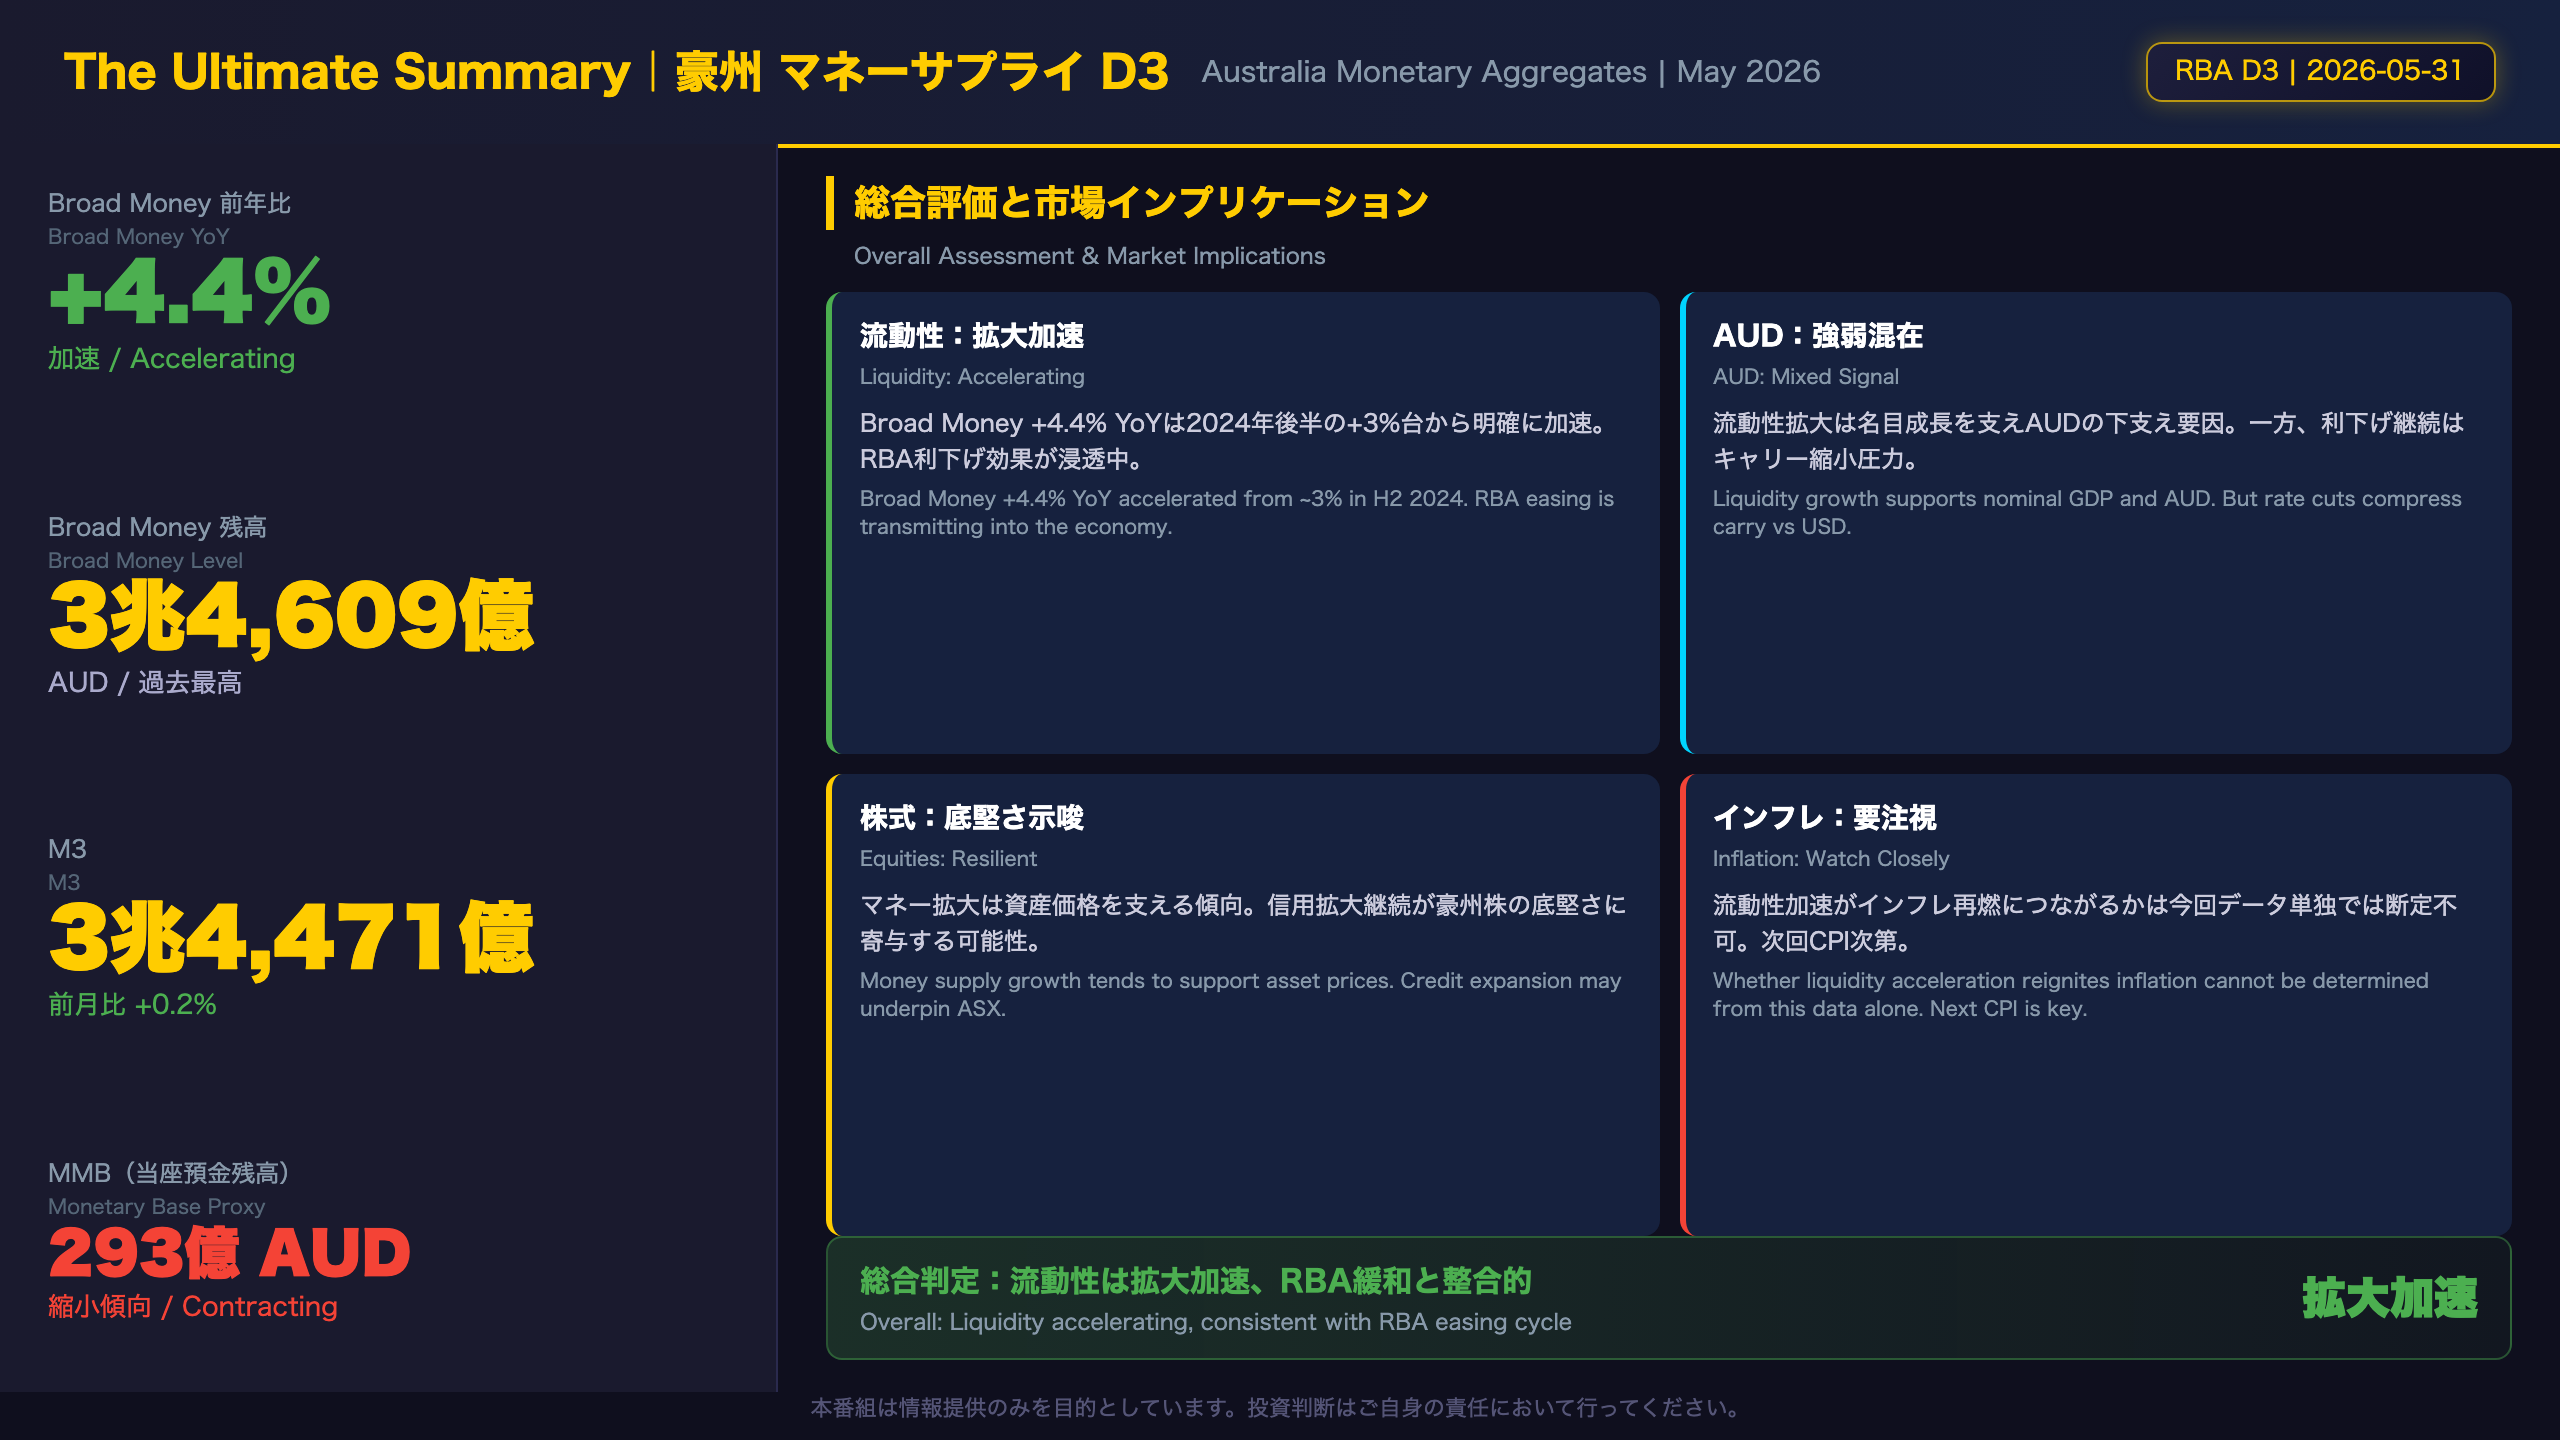Click the '+4.4%' value
The image size is (2560, 1440).
click(189, 292)
